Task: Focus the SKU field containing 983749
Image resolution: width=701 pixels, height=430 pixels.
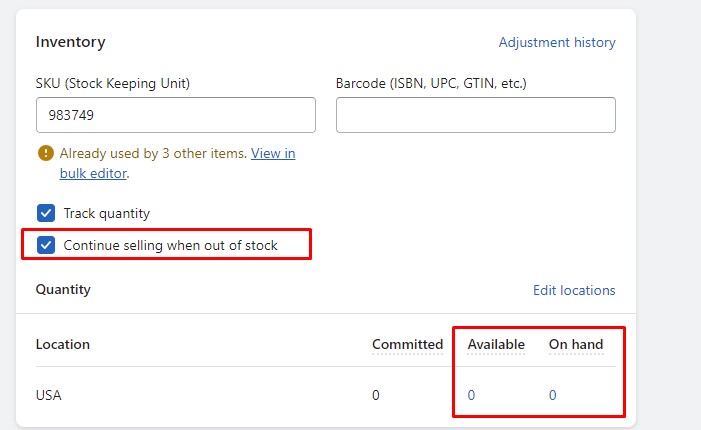Action: [x=175, y=115]
